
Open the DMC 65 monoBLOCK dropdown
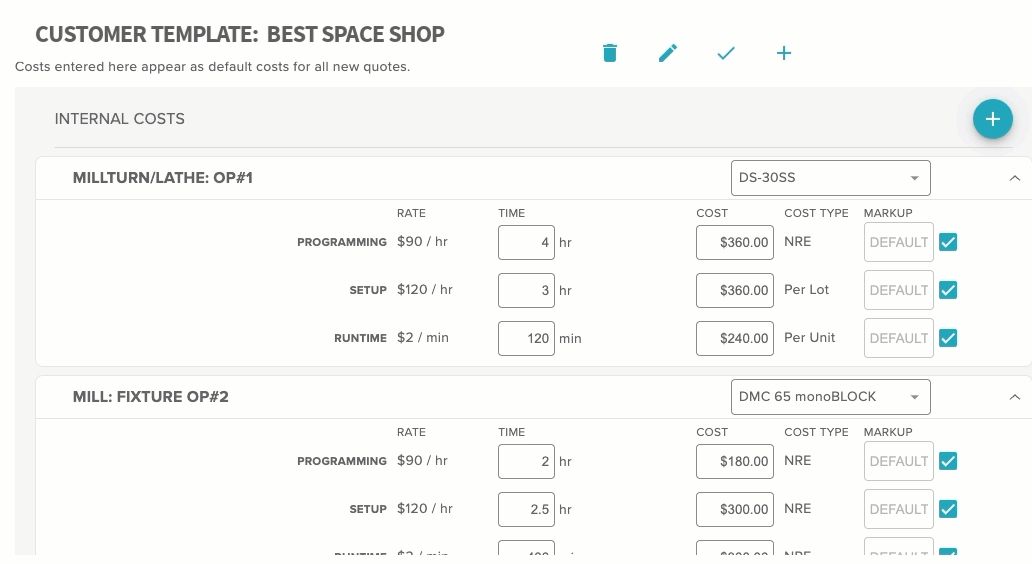830,397
